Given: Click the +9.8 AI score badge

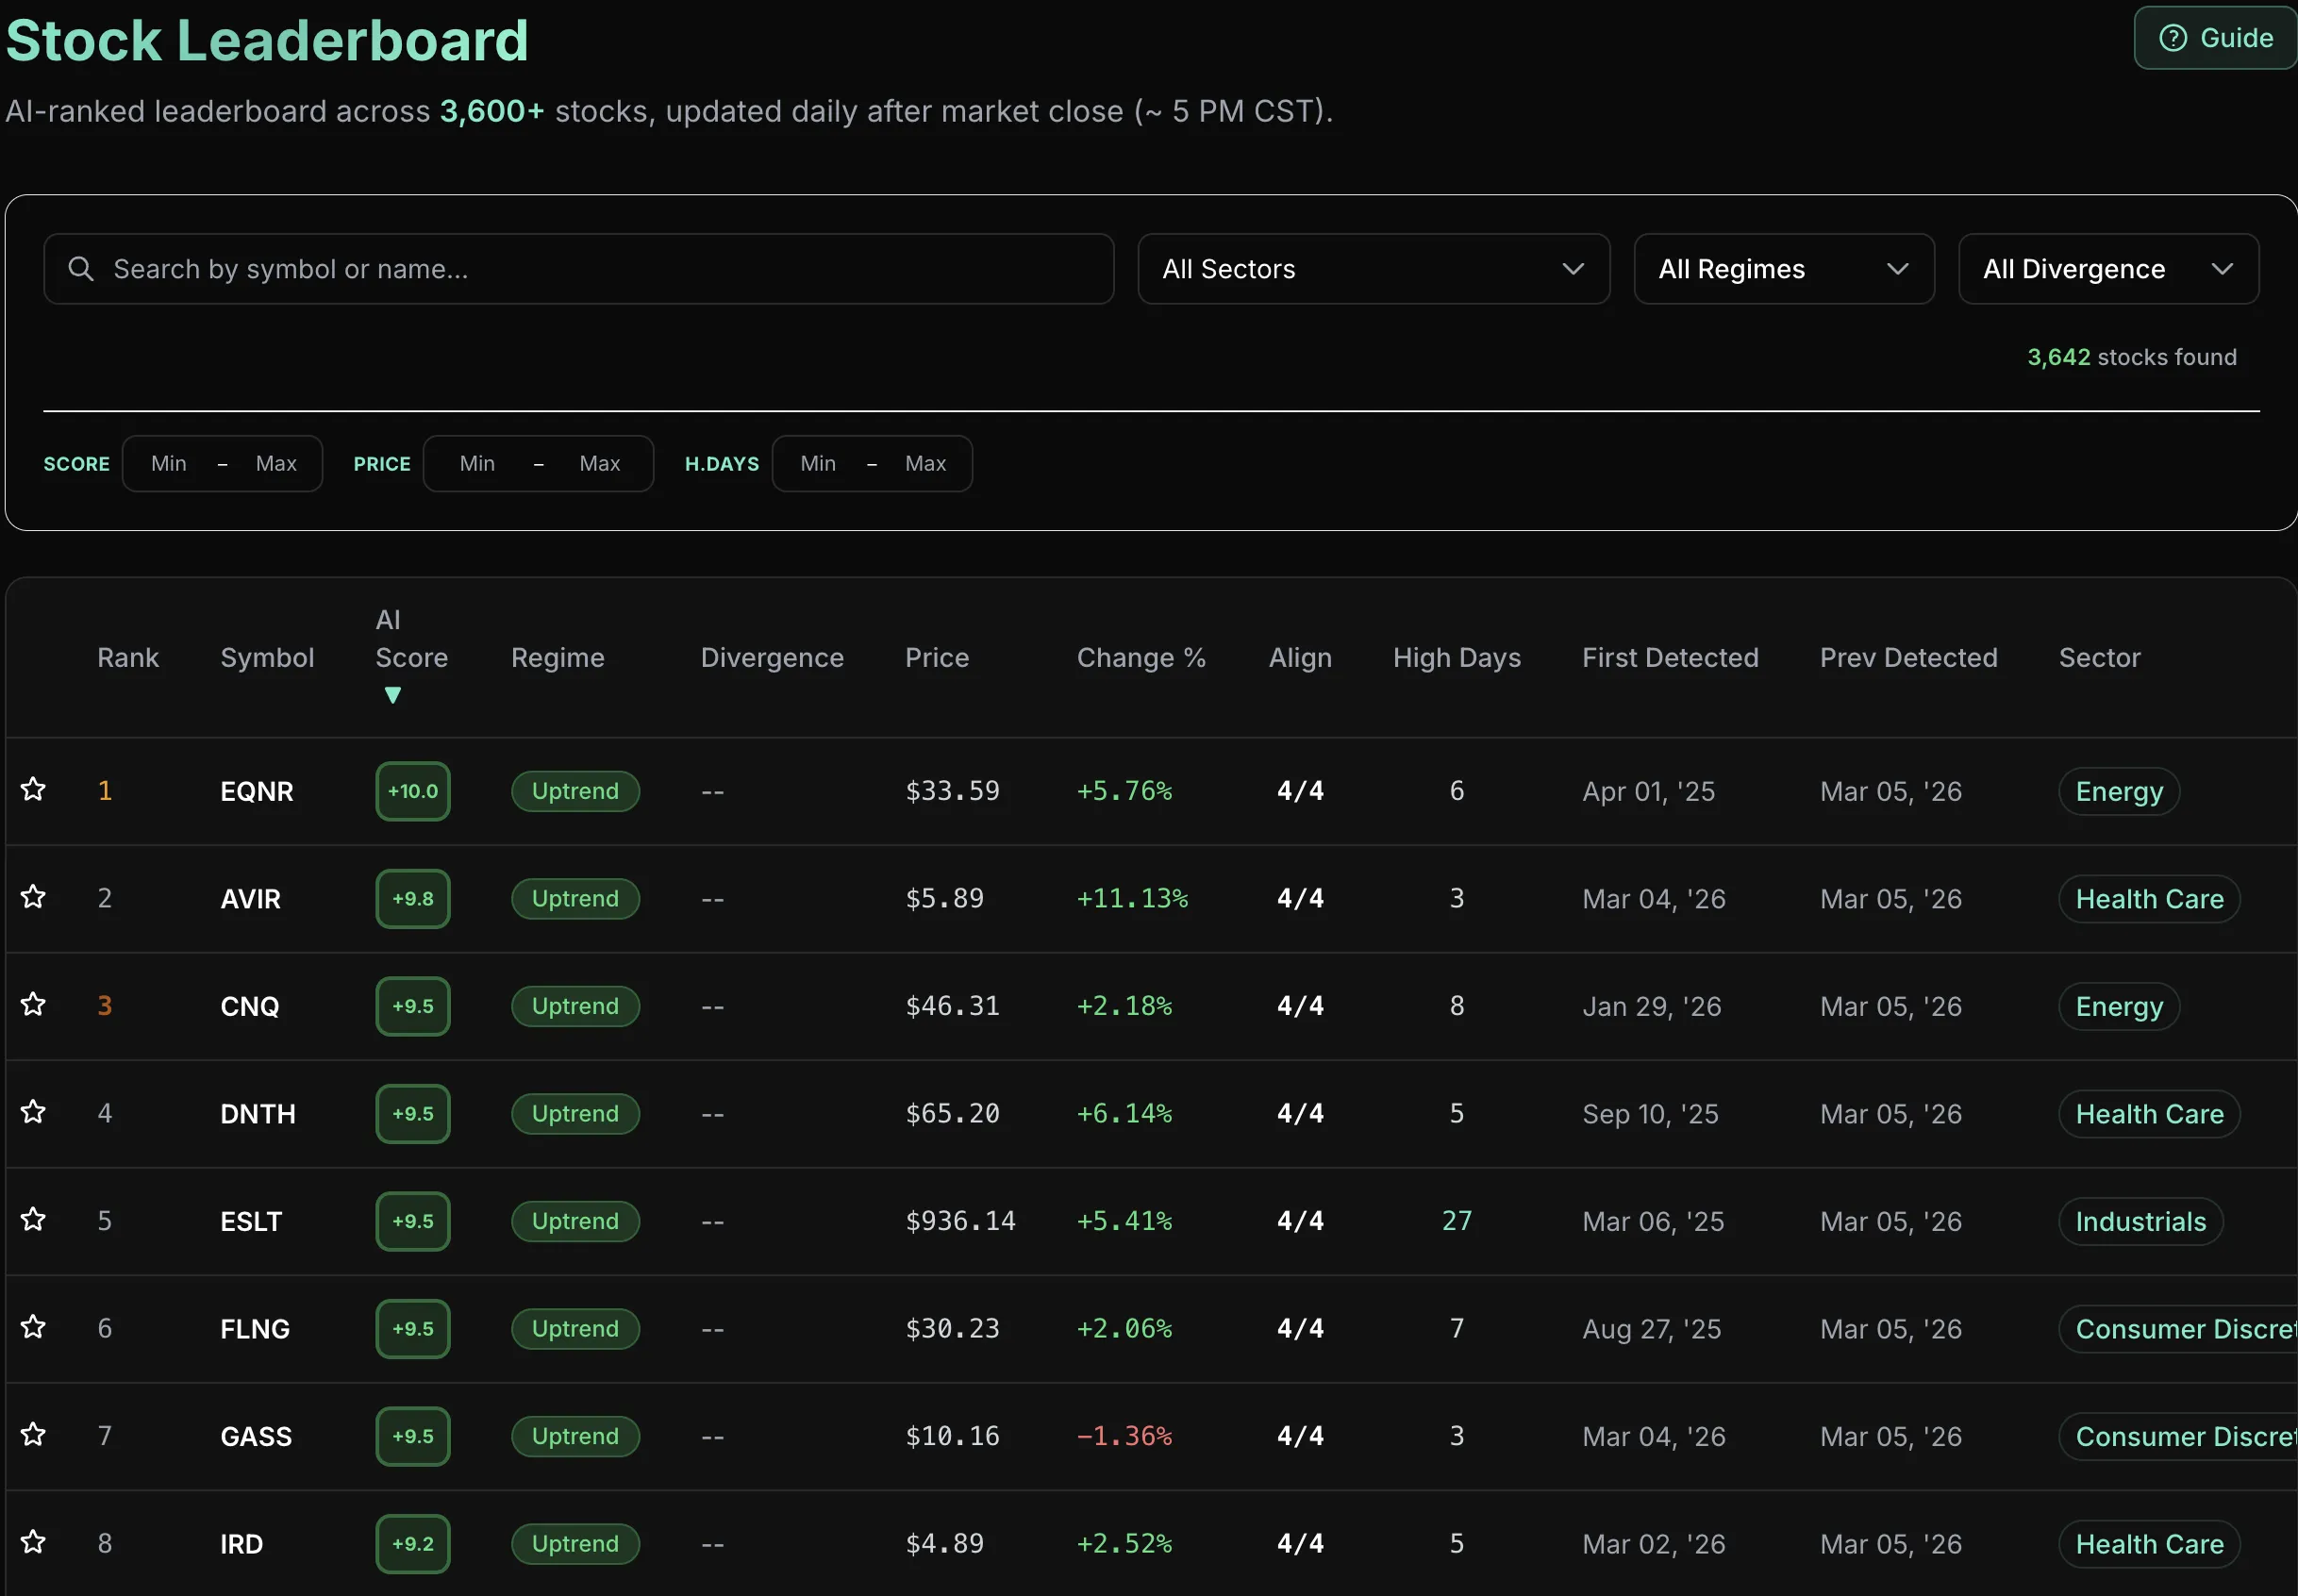Looking at the screenshot, I should tap(413, 899).
